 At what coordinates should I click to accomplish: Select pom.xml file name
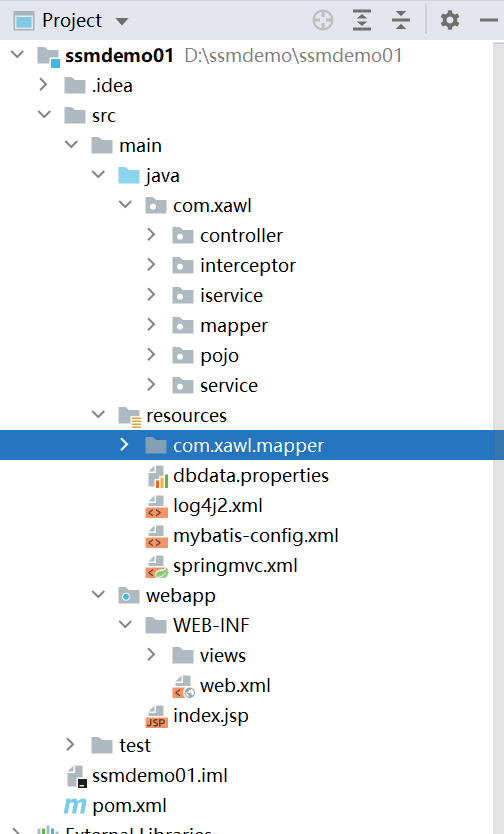(x=130, y=806)
